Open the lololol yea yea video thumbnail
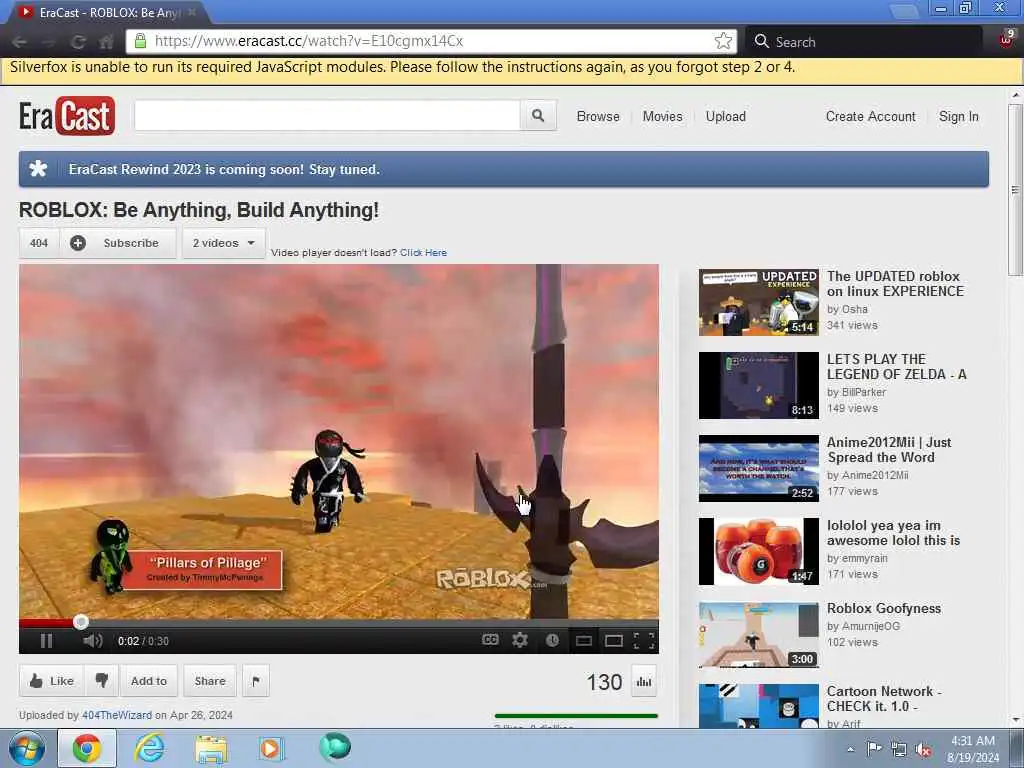This screenshot has width=1024, height=768. (758, 551)
